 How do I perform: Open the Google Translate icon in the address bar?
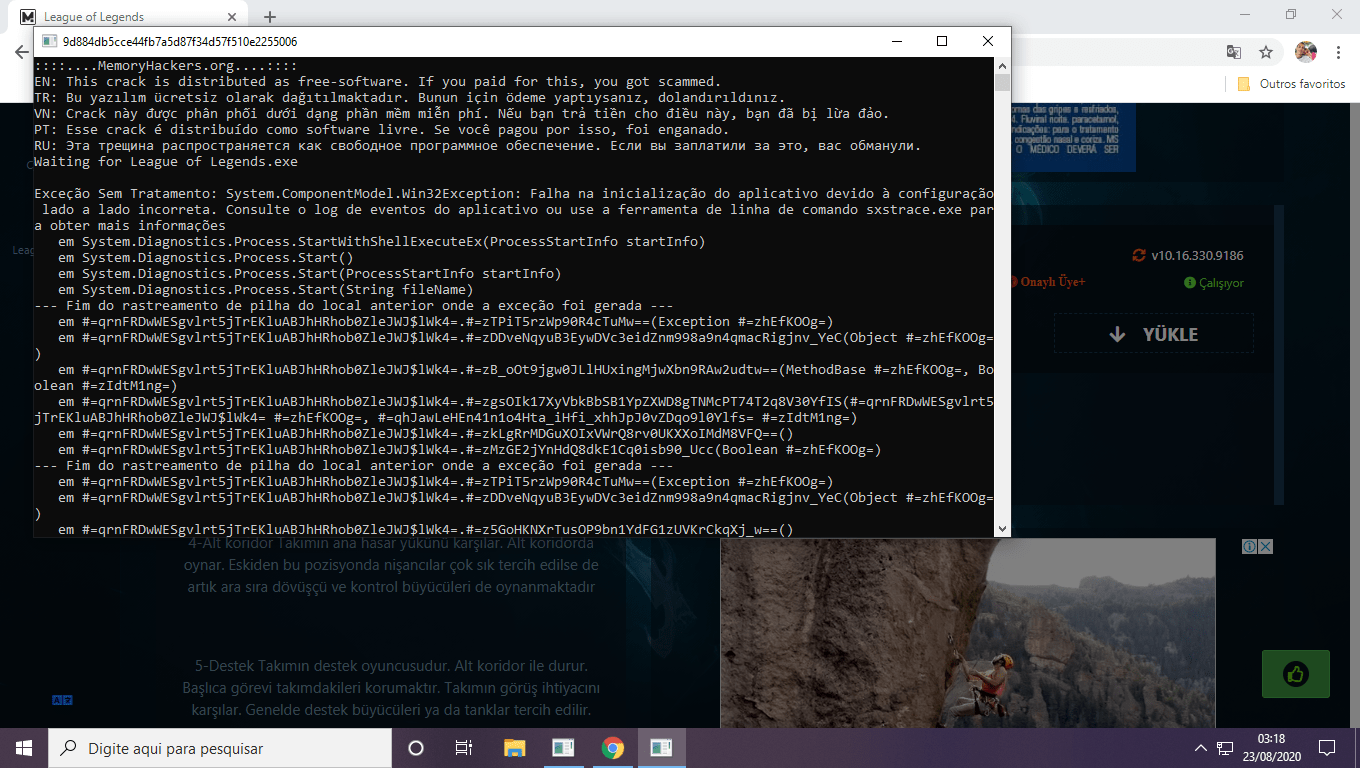(x=1235, y=52)
